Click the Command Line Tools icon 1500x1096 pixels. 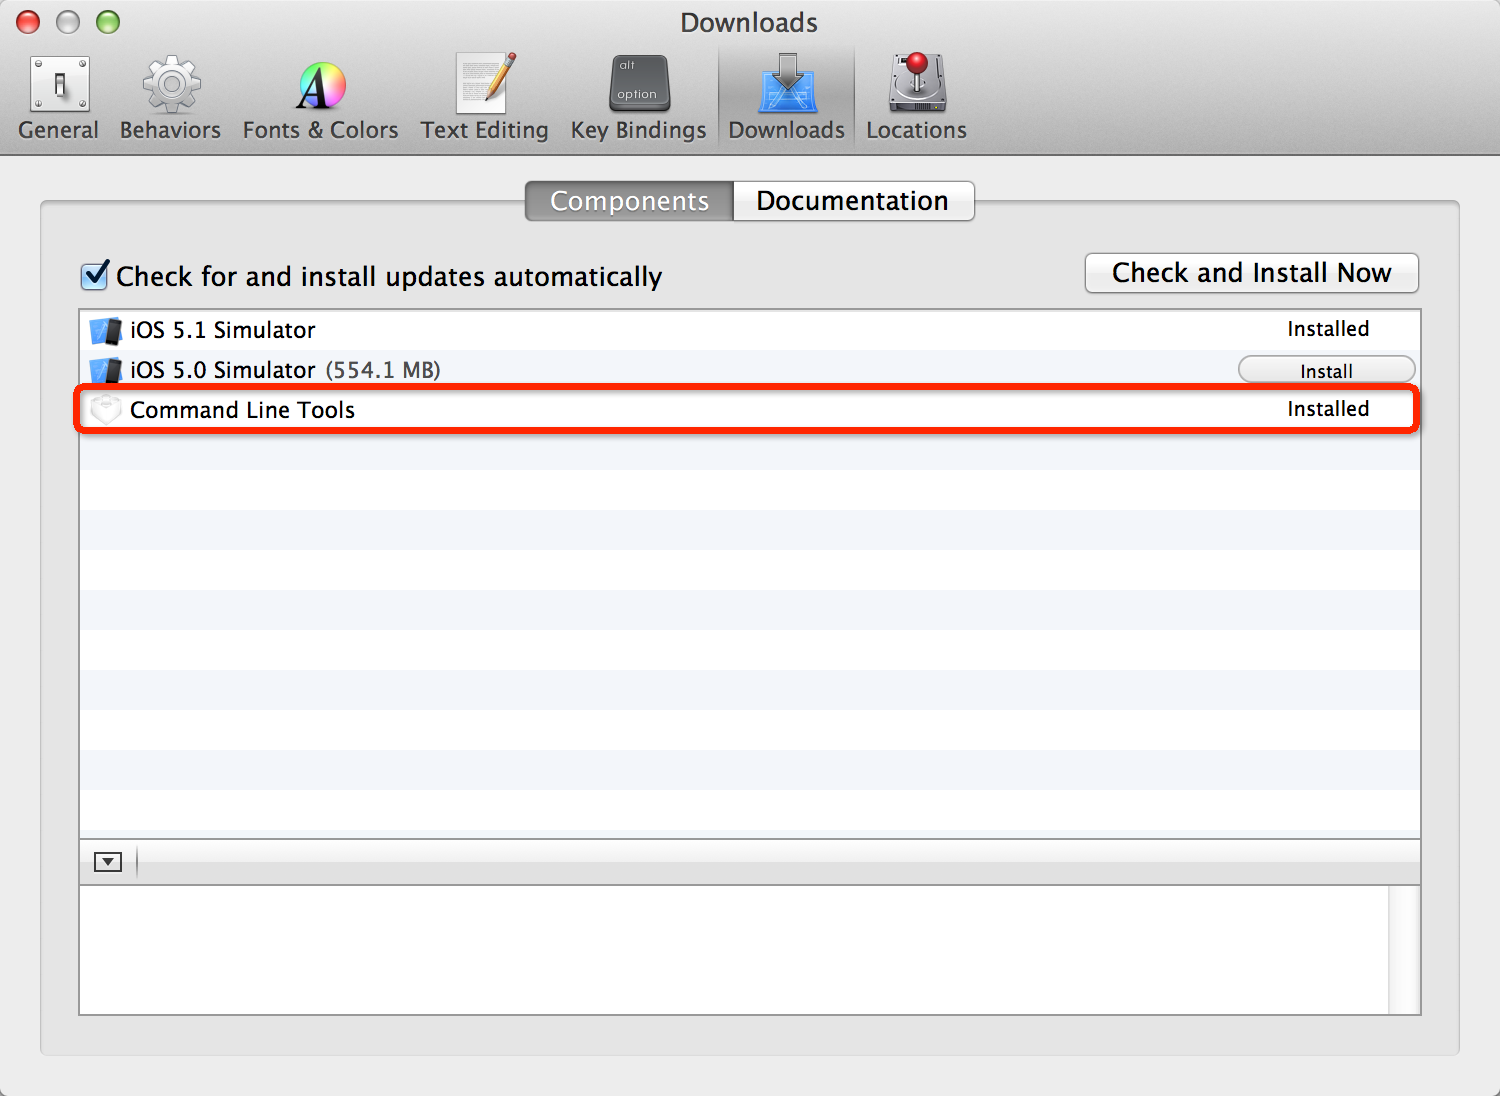105,409
